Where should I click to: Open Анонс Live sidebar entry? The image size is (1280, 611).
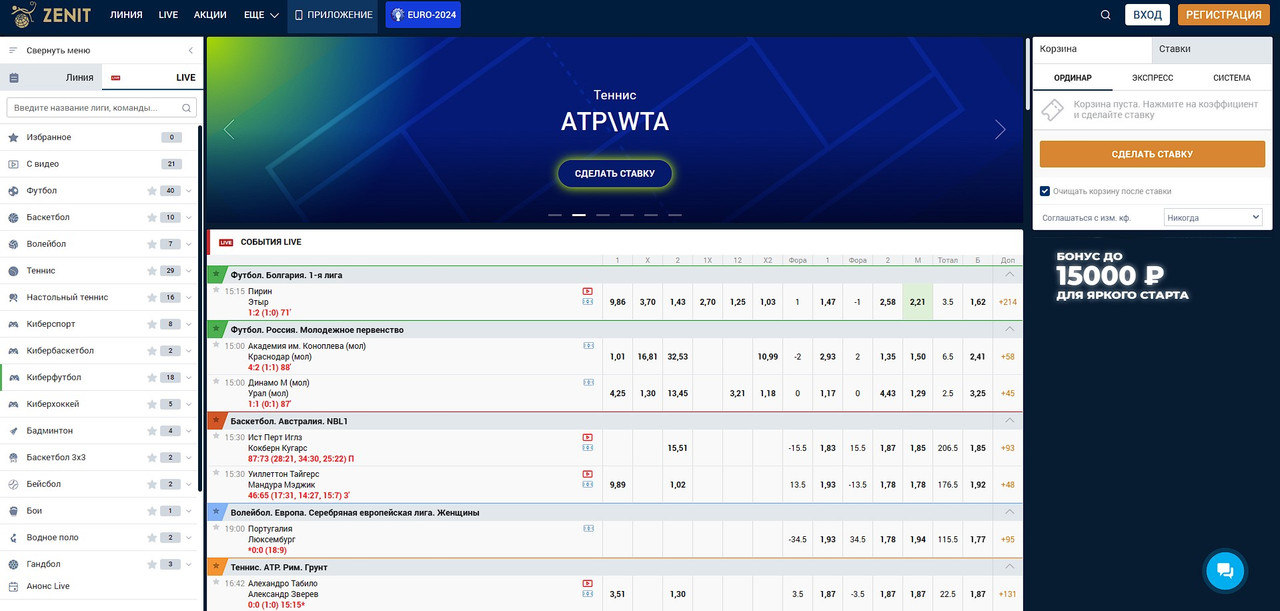click(100, 587)
